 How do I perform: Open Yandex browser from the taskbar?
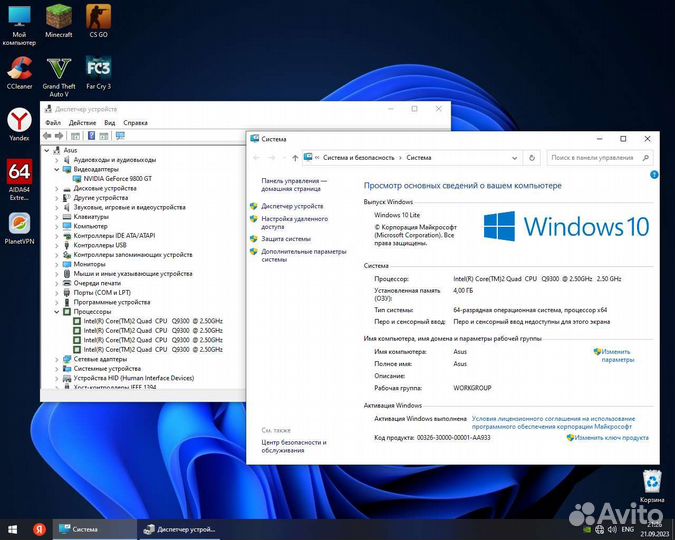click(40, 529)
